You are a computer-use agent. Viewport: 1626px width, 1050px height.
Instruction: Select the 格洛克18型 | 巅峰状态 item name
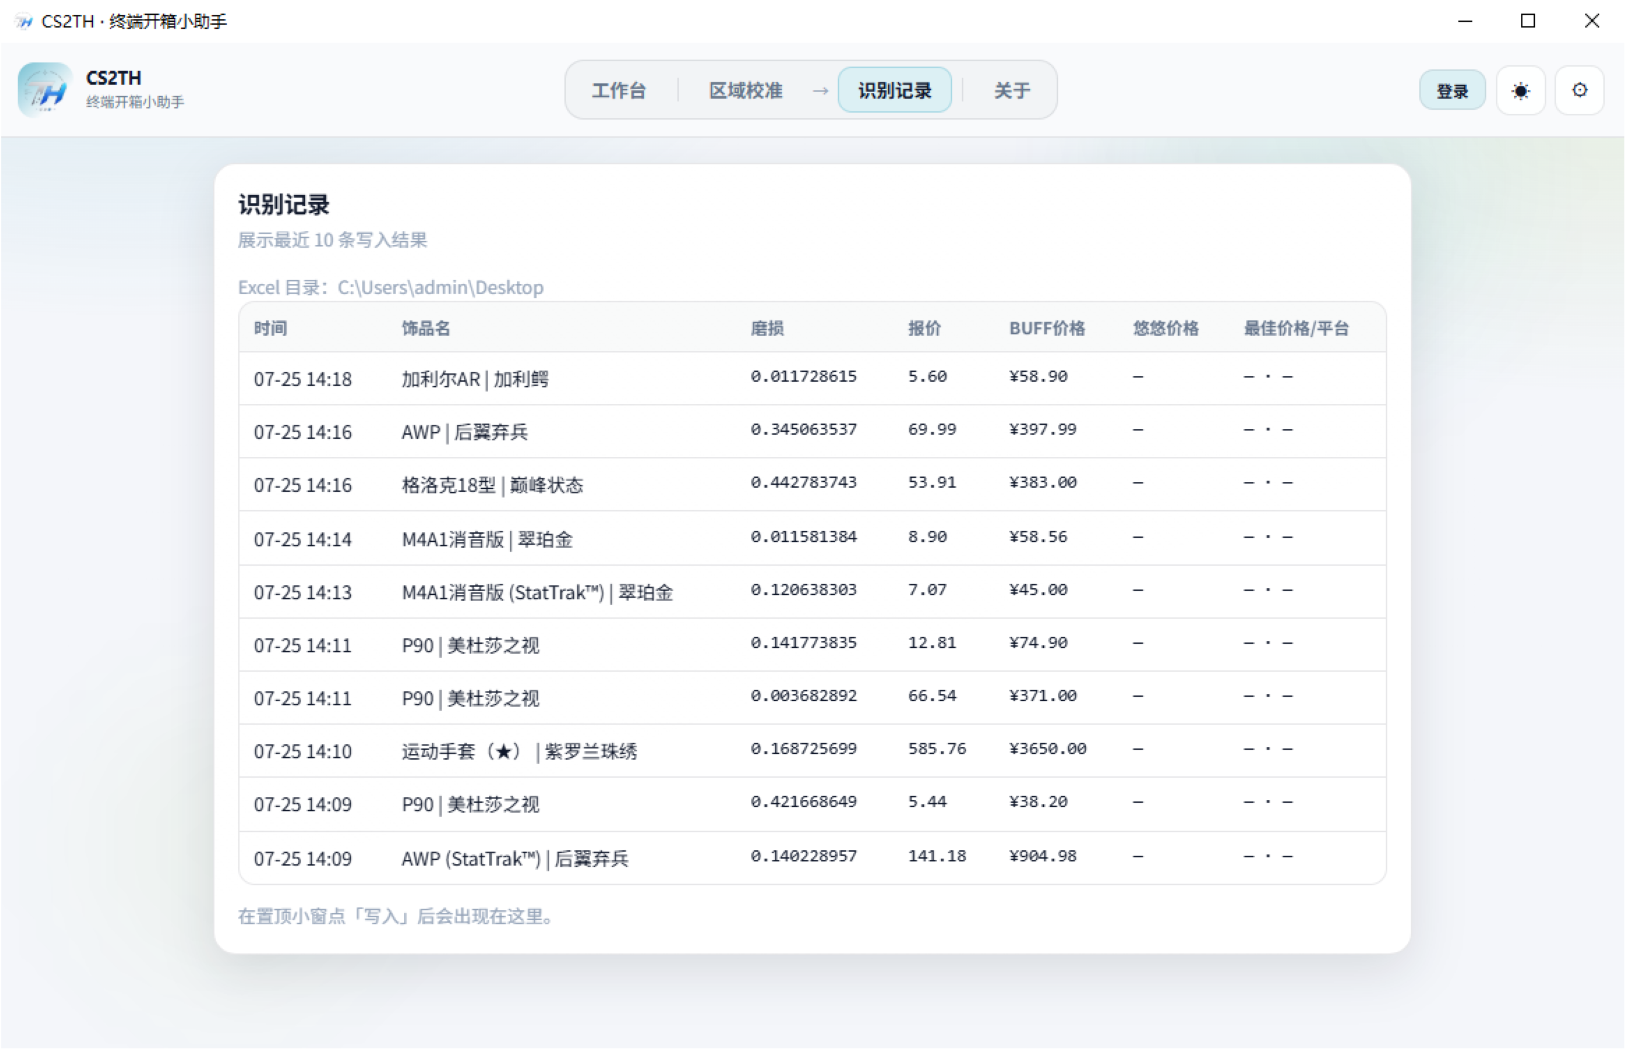click(492, 485)
